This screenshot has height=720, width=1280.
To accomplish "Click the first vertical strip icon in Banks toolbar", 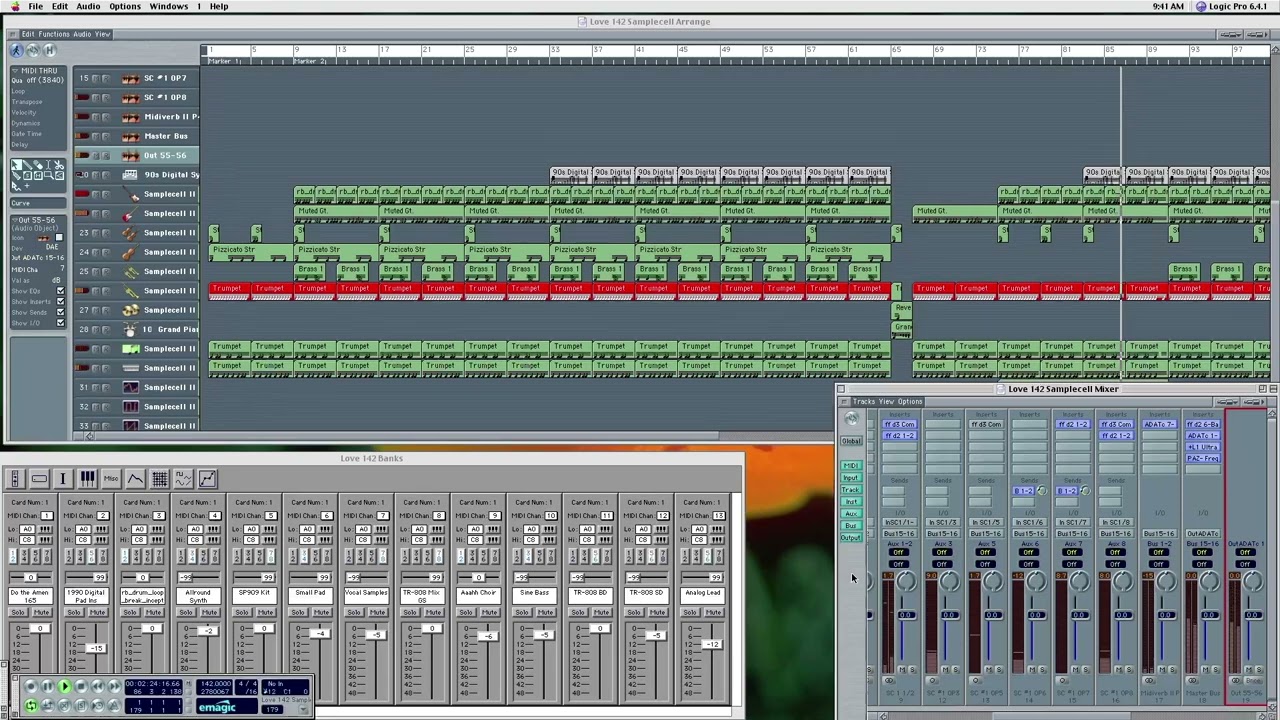I will tap(15, 478).
